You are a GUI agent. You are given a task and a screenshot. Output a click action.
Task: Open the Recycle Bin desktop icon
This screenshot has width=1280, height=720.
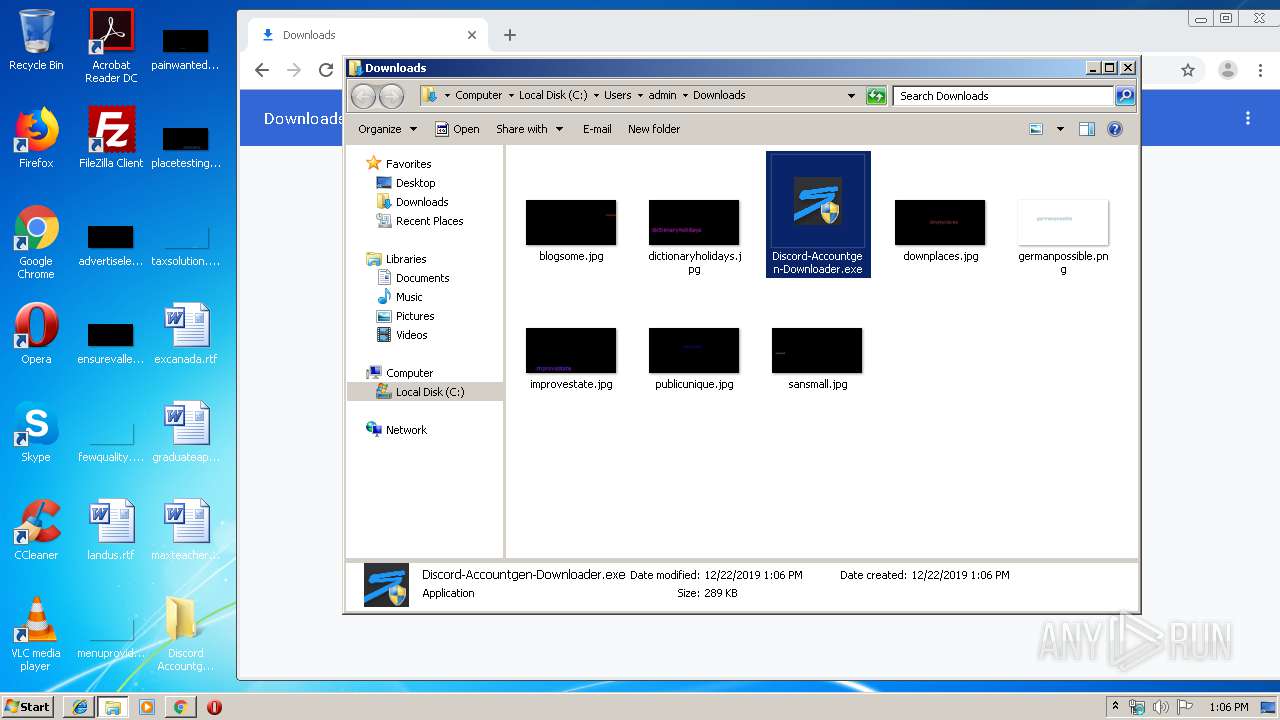(36, 41)
